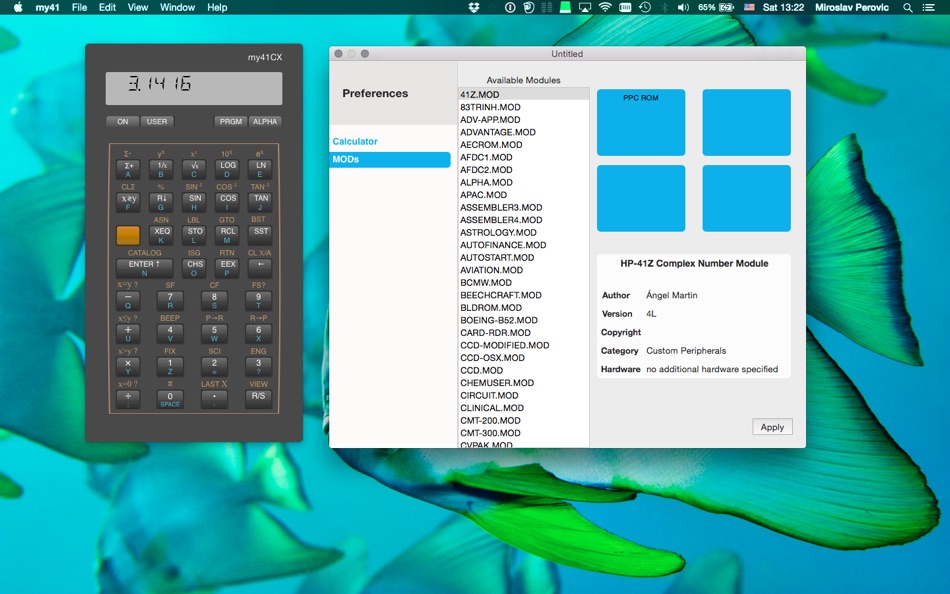Select BOEING-B52.MOD module

(x=523, y=320)
